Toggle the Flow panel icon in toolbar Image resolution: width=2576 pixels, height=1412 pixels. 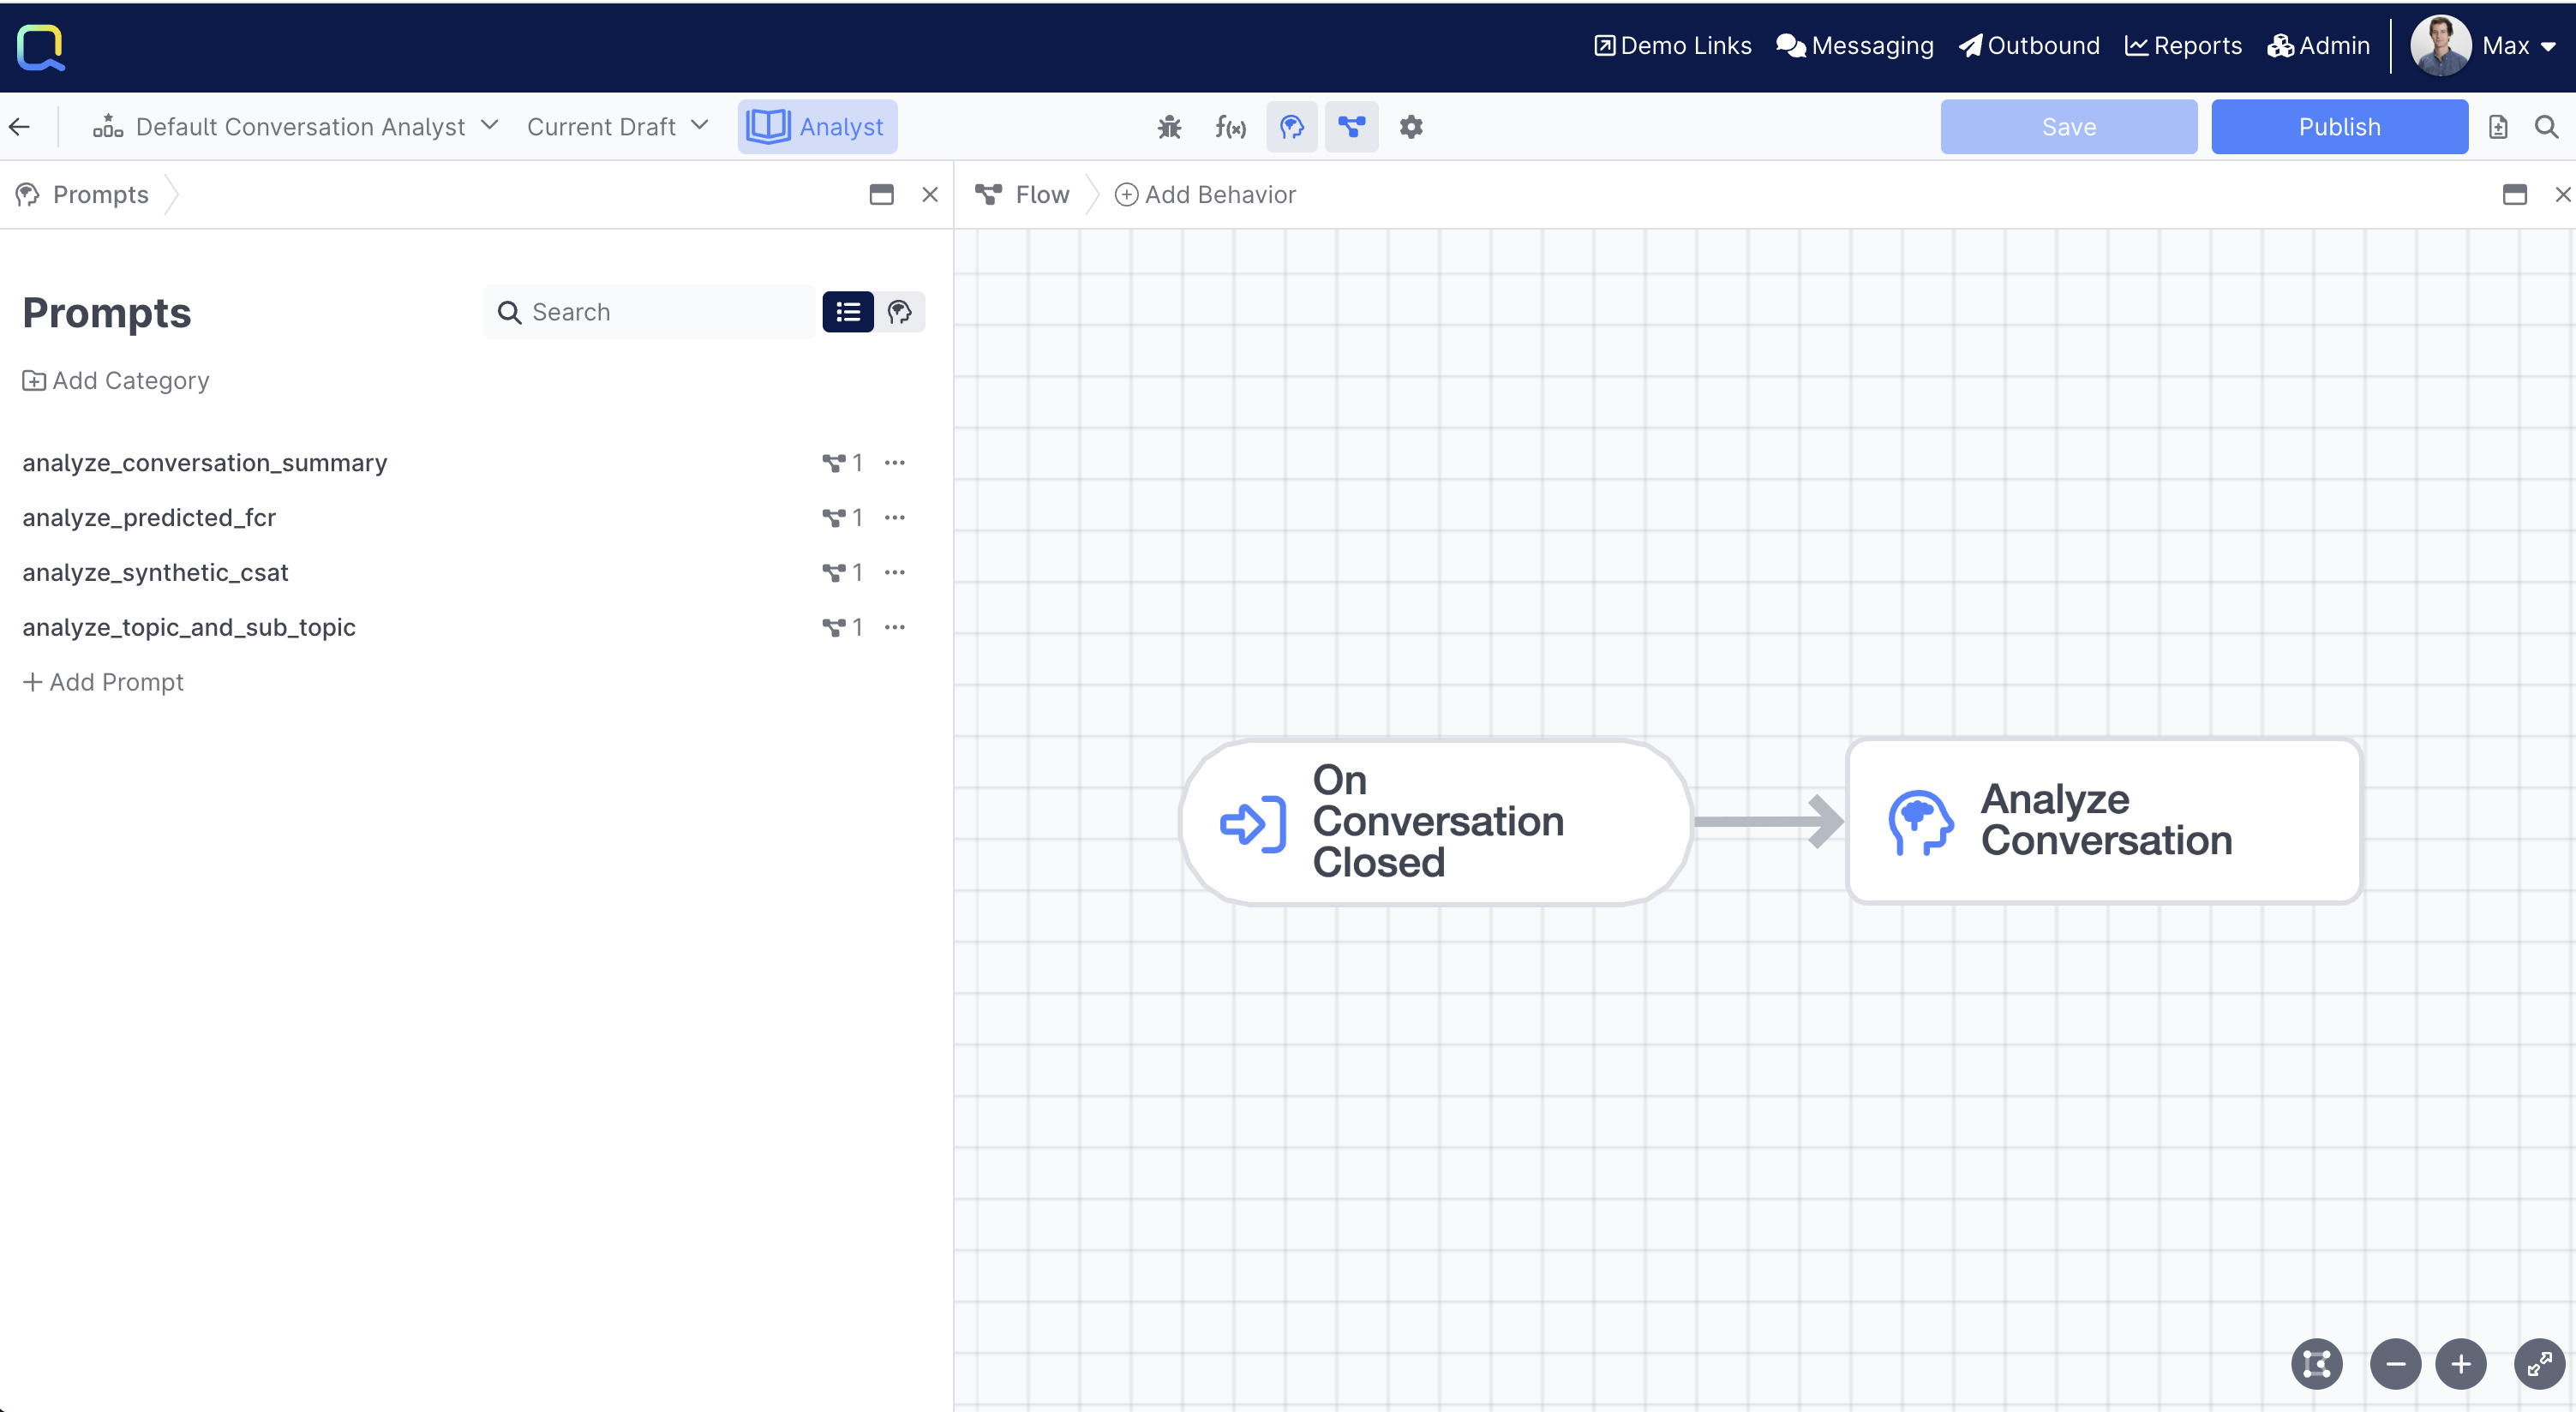tap(1351, 127)
